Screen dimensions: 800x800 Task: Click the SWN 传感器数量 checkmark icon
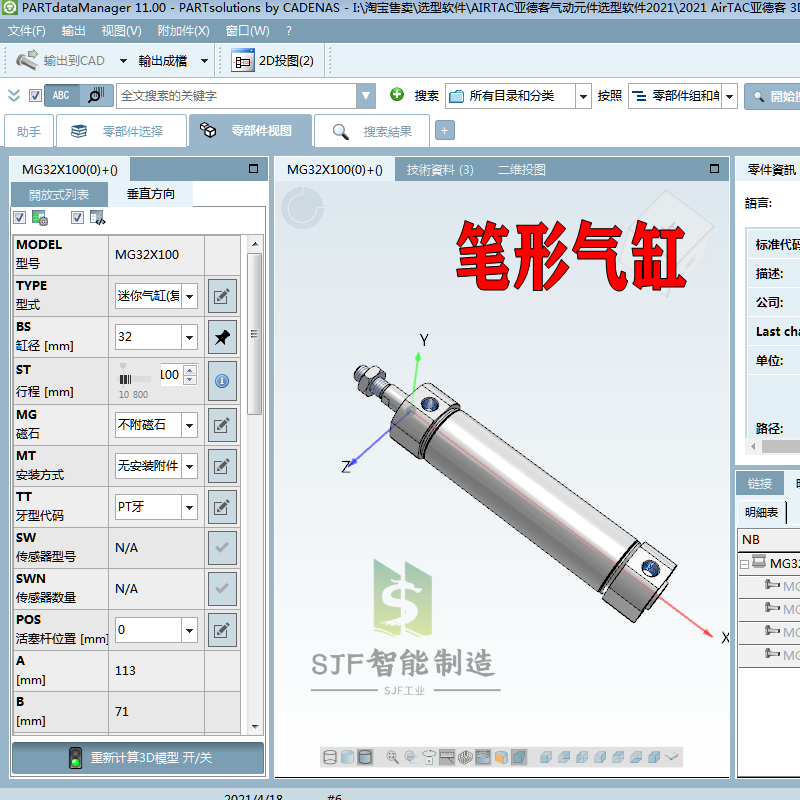[x=222, y=589]
